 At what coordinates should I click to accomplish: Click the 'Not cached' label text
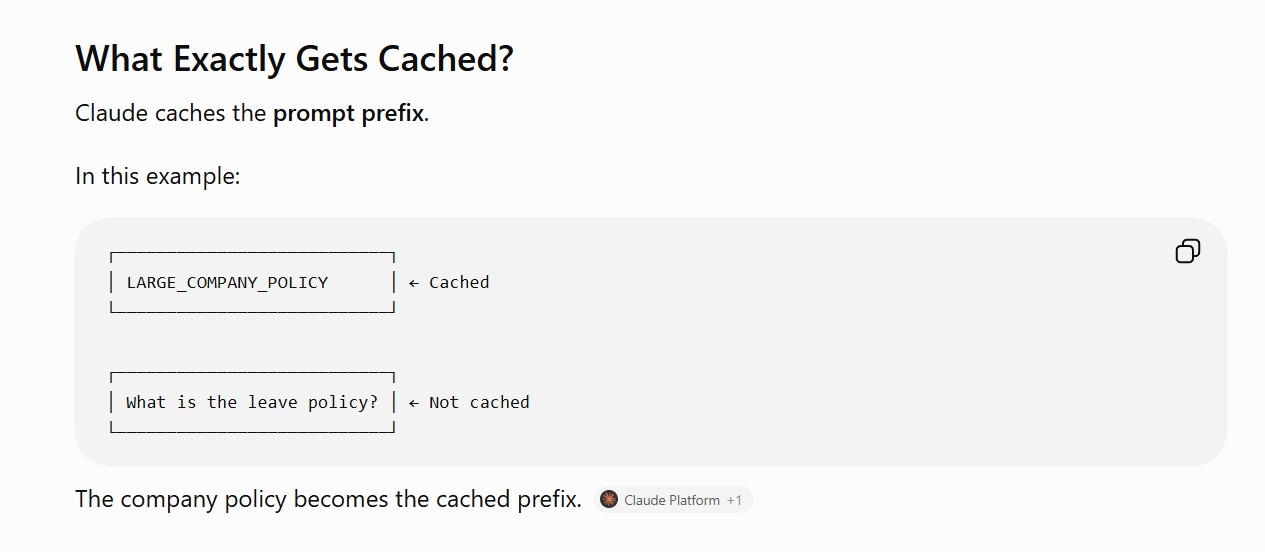pyautogui.click(x=479, y=402)
